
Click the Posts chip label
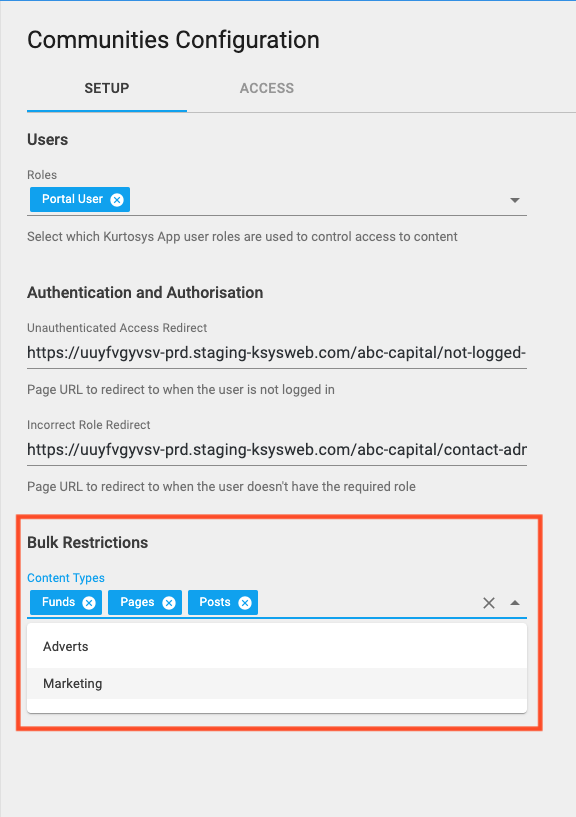[215, 602]
